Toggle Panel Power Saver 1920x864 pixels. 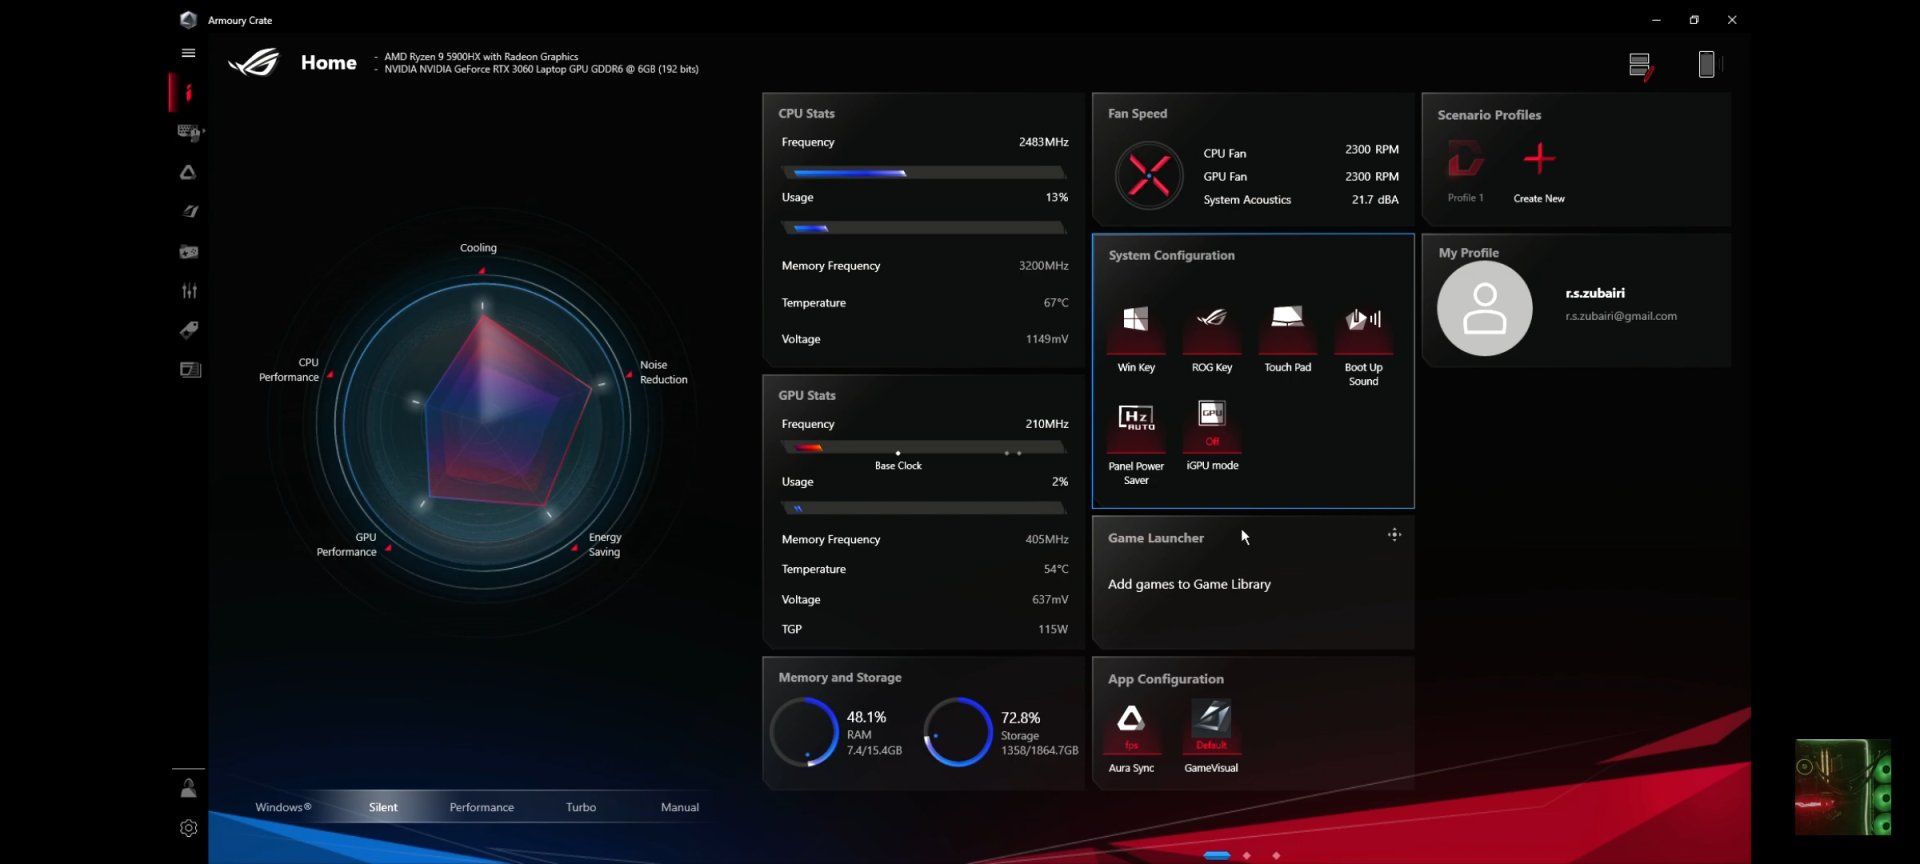point(1136,425)
